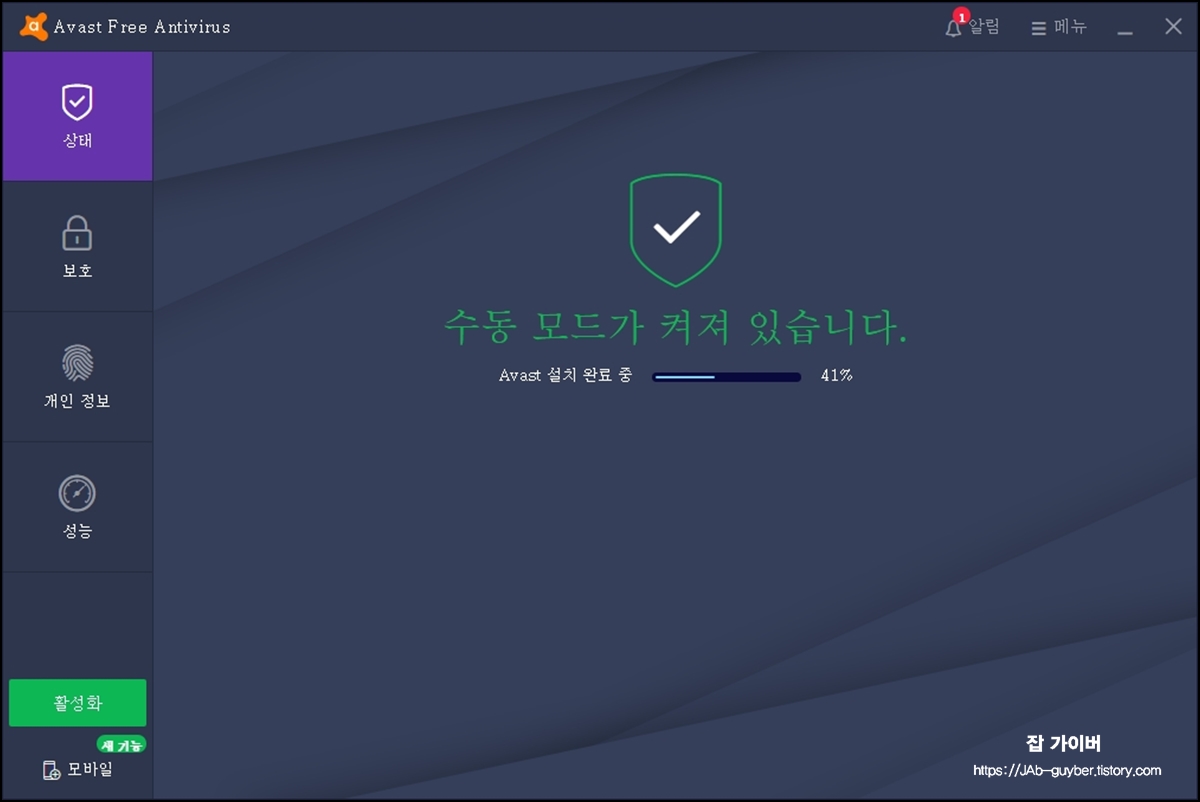Image resolution: width=1200 pixels, height=802 pixels.
Task: Open the 보호 (Protection) lock tab
Action: click(x=77, y=246)
